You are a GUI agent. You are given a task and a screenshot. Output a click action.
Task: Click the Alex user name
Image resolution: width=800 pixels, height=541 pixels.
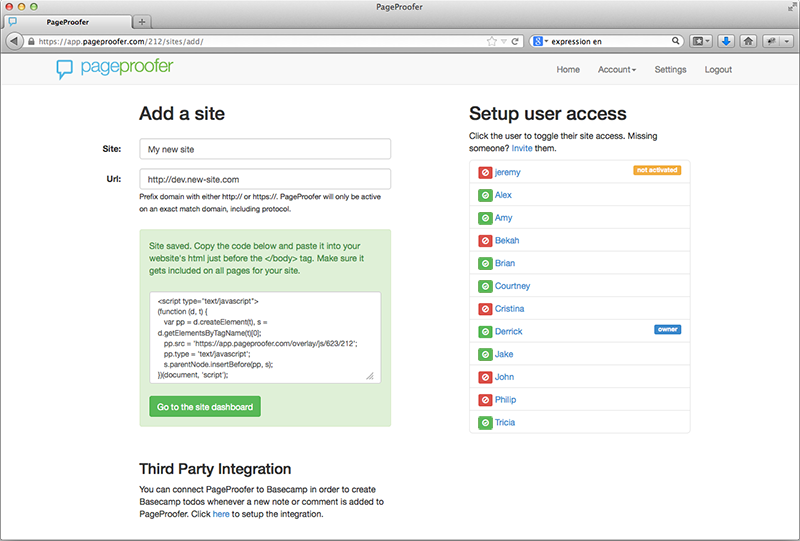(x=503, y=195)
